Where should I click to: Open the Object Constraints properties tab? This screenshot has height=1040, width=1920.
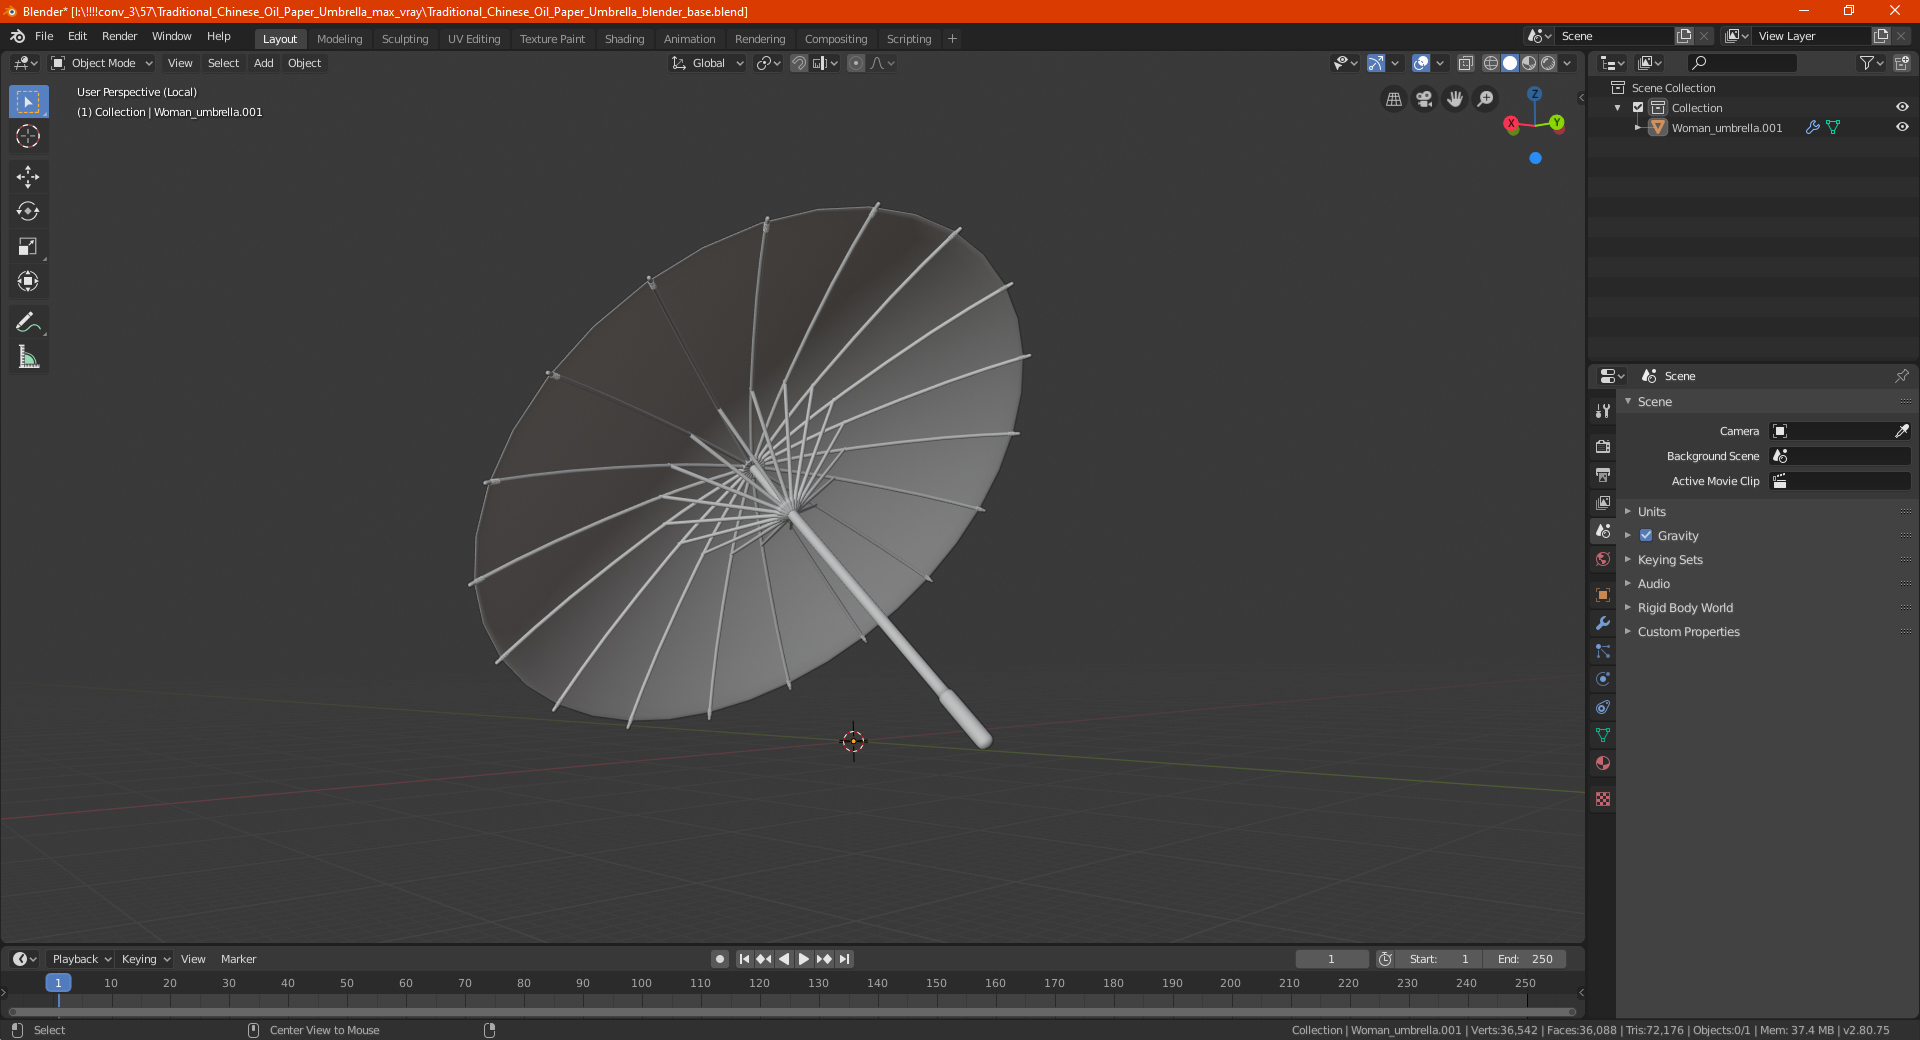[x=1603, y=707]
